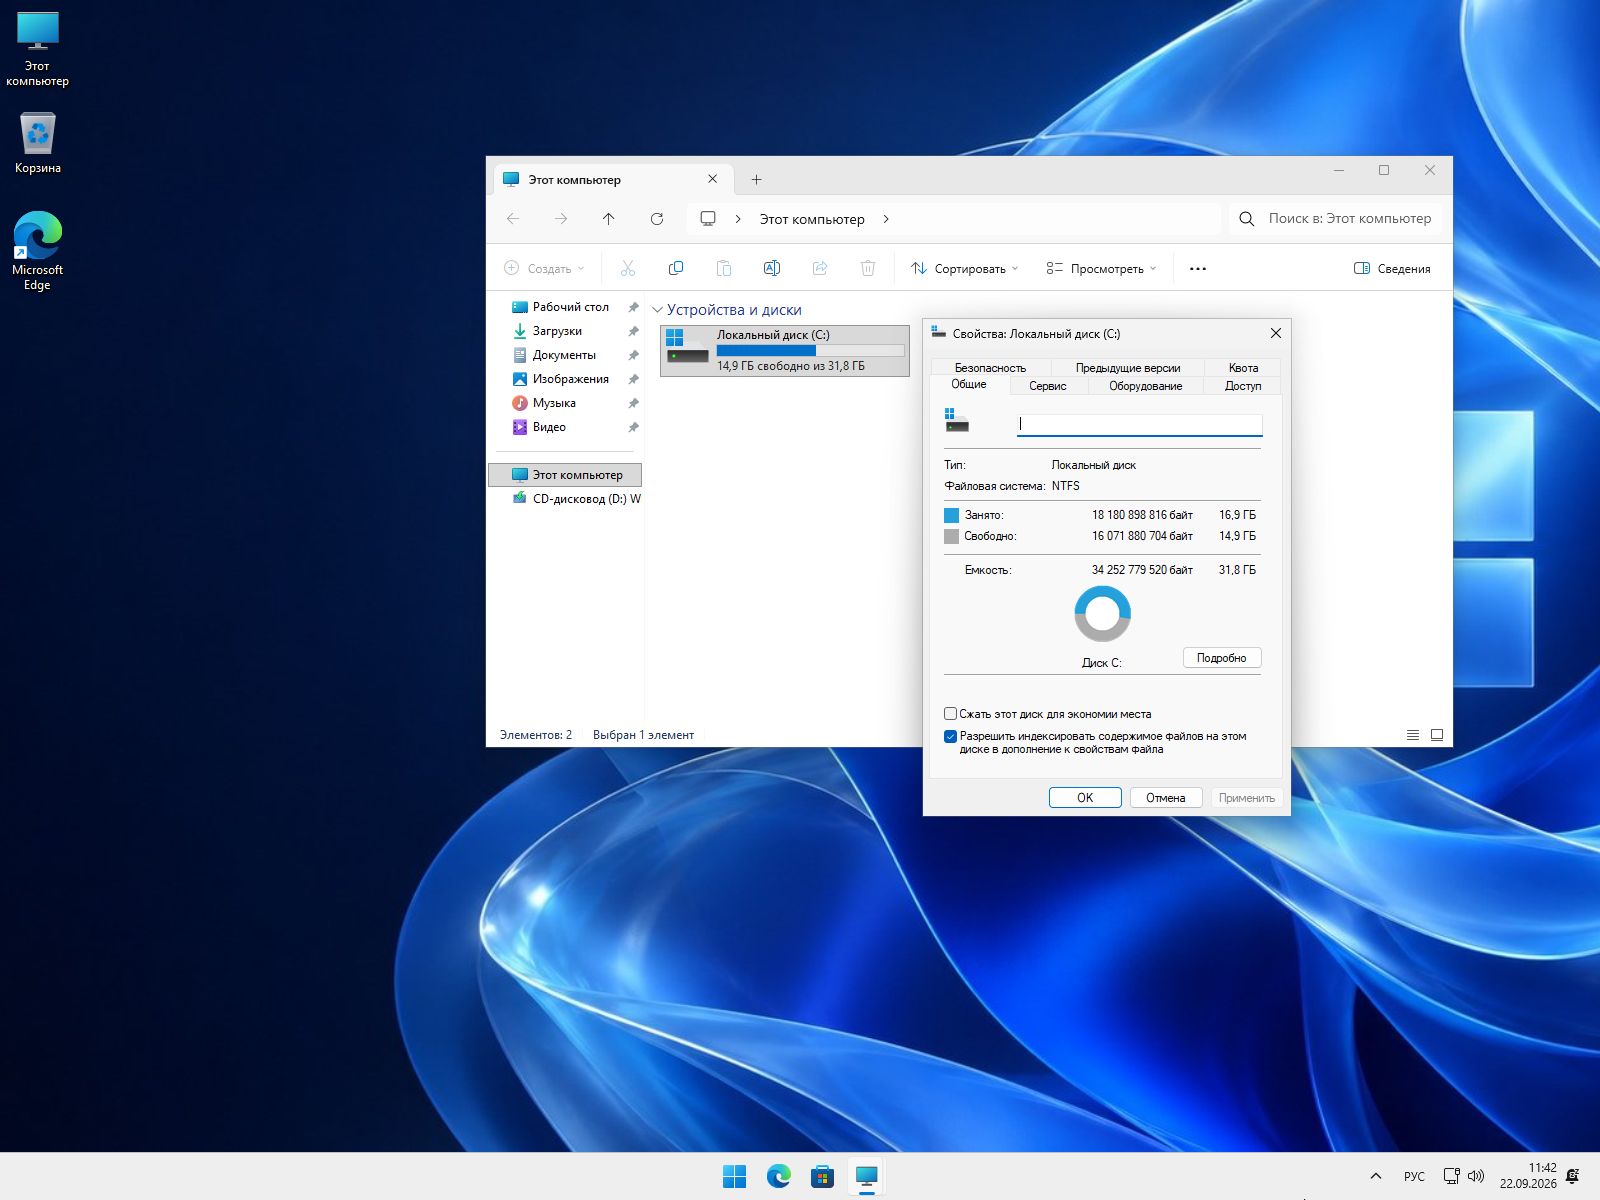This screenshot has width=1600, height=1200.
Task: Show hidden tray icons chevron
Action: coord(1376,1177)
